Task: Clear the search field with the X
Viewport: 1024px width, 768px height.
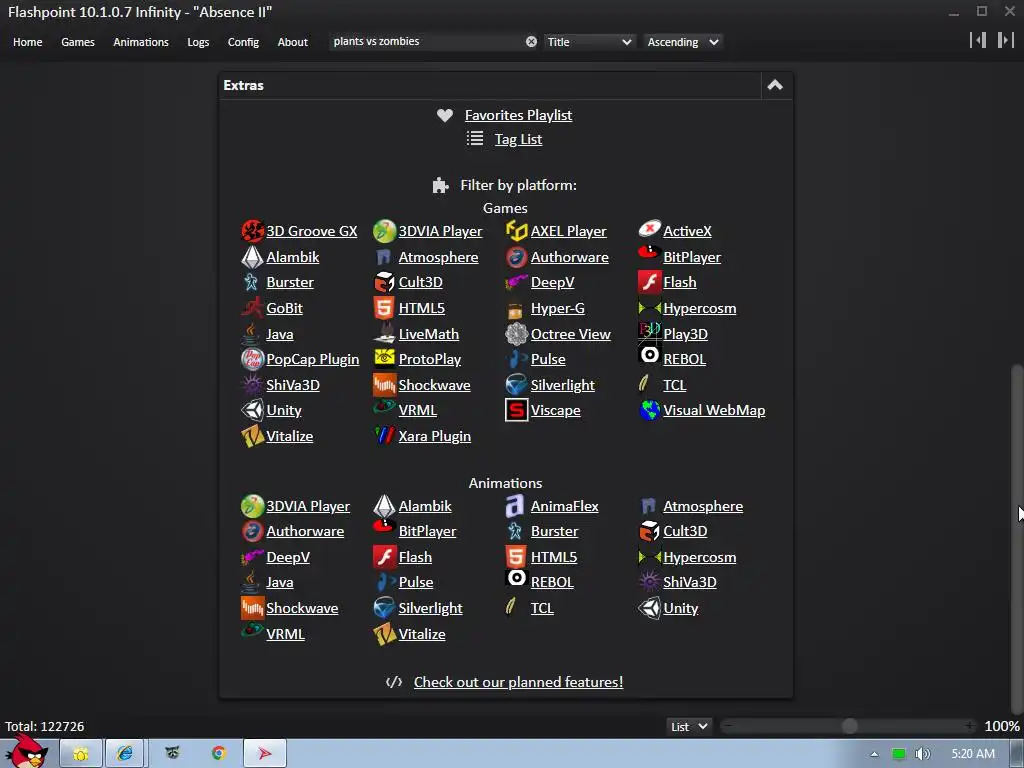Action: [x=532, y=41]
